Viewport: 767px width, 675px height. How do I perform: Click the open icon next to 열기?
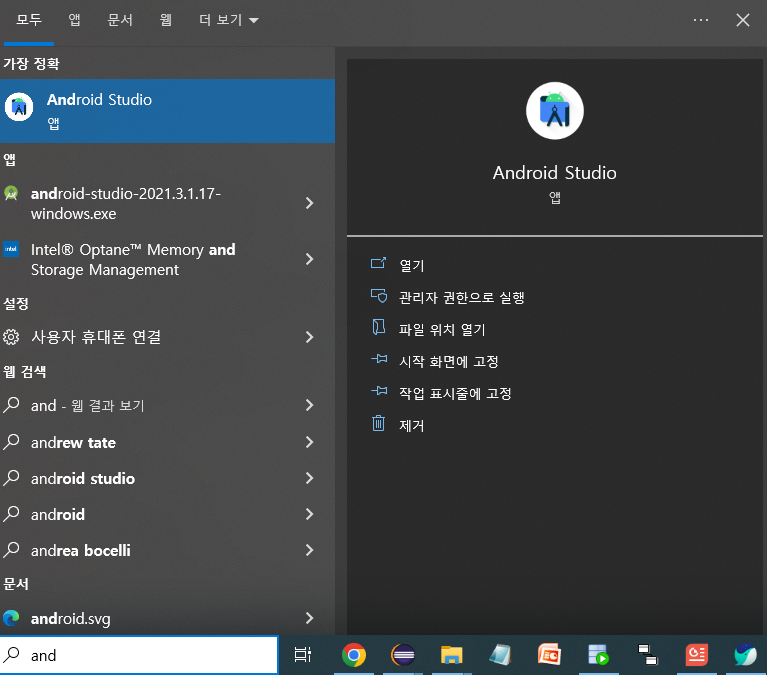tap(379, 264)
